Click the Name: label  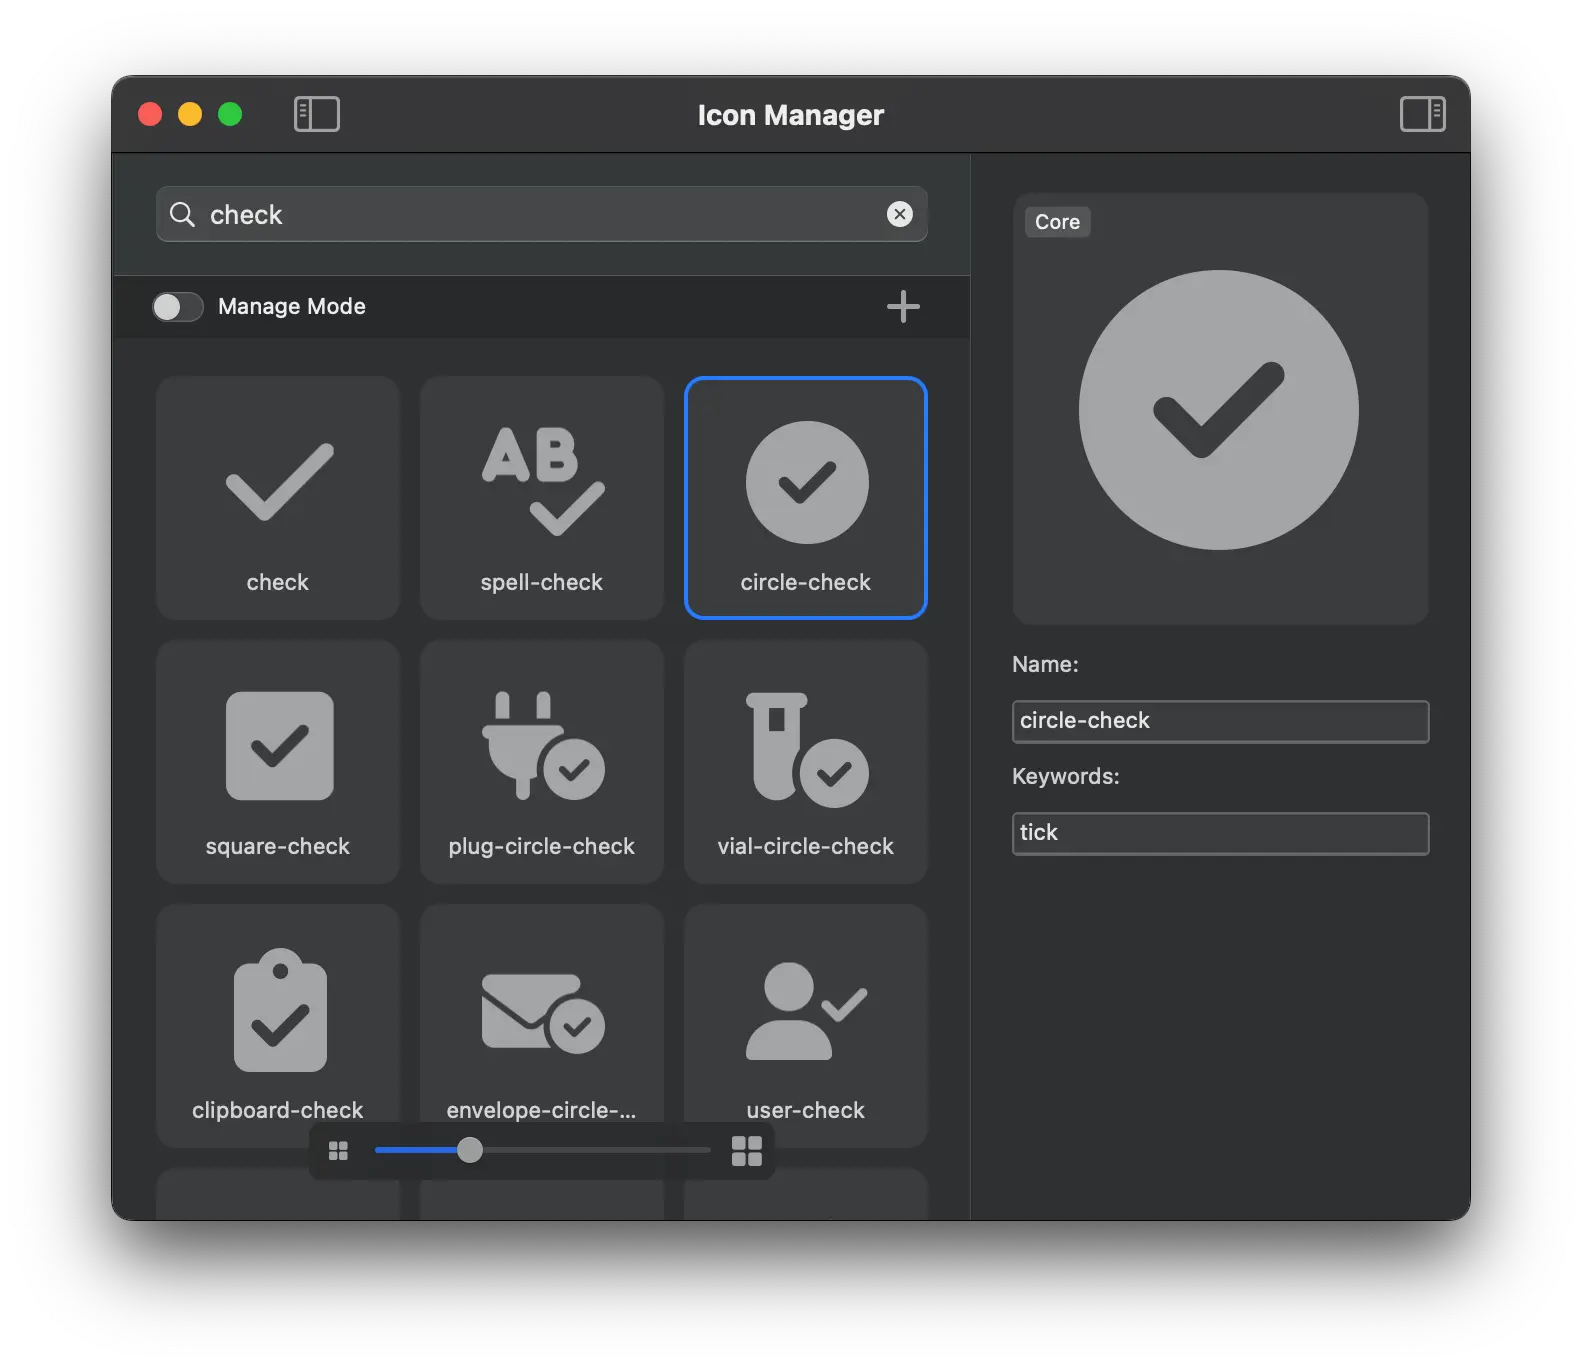pyautogui.click(x=1045, y=664)
